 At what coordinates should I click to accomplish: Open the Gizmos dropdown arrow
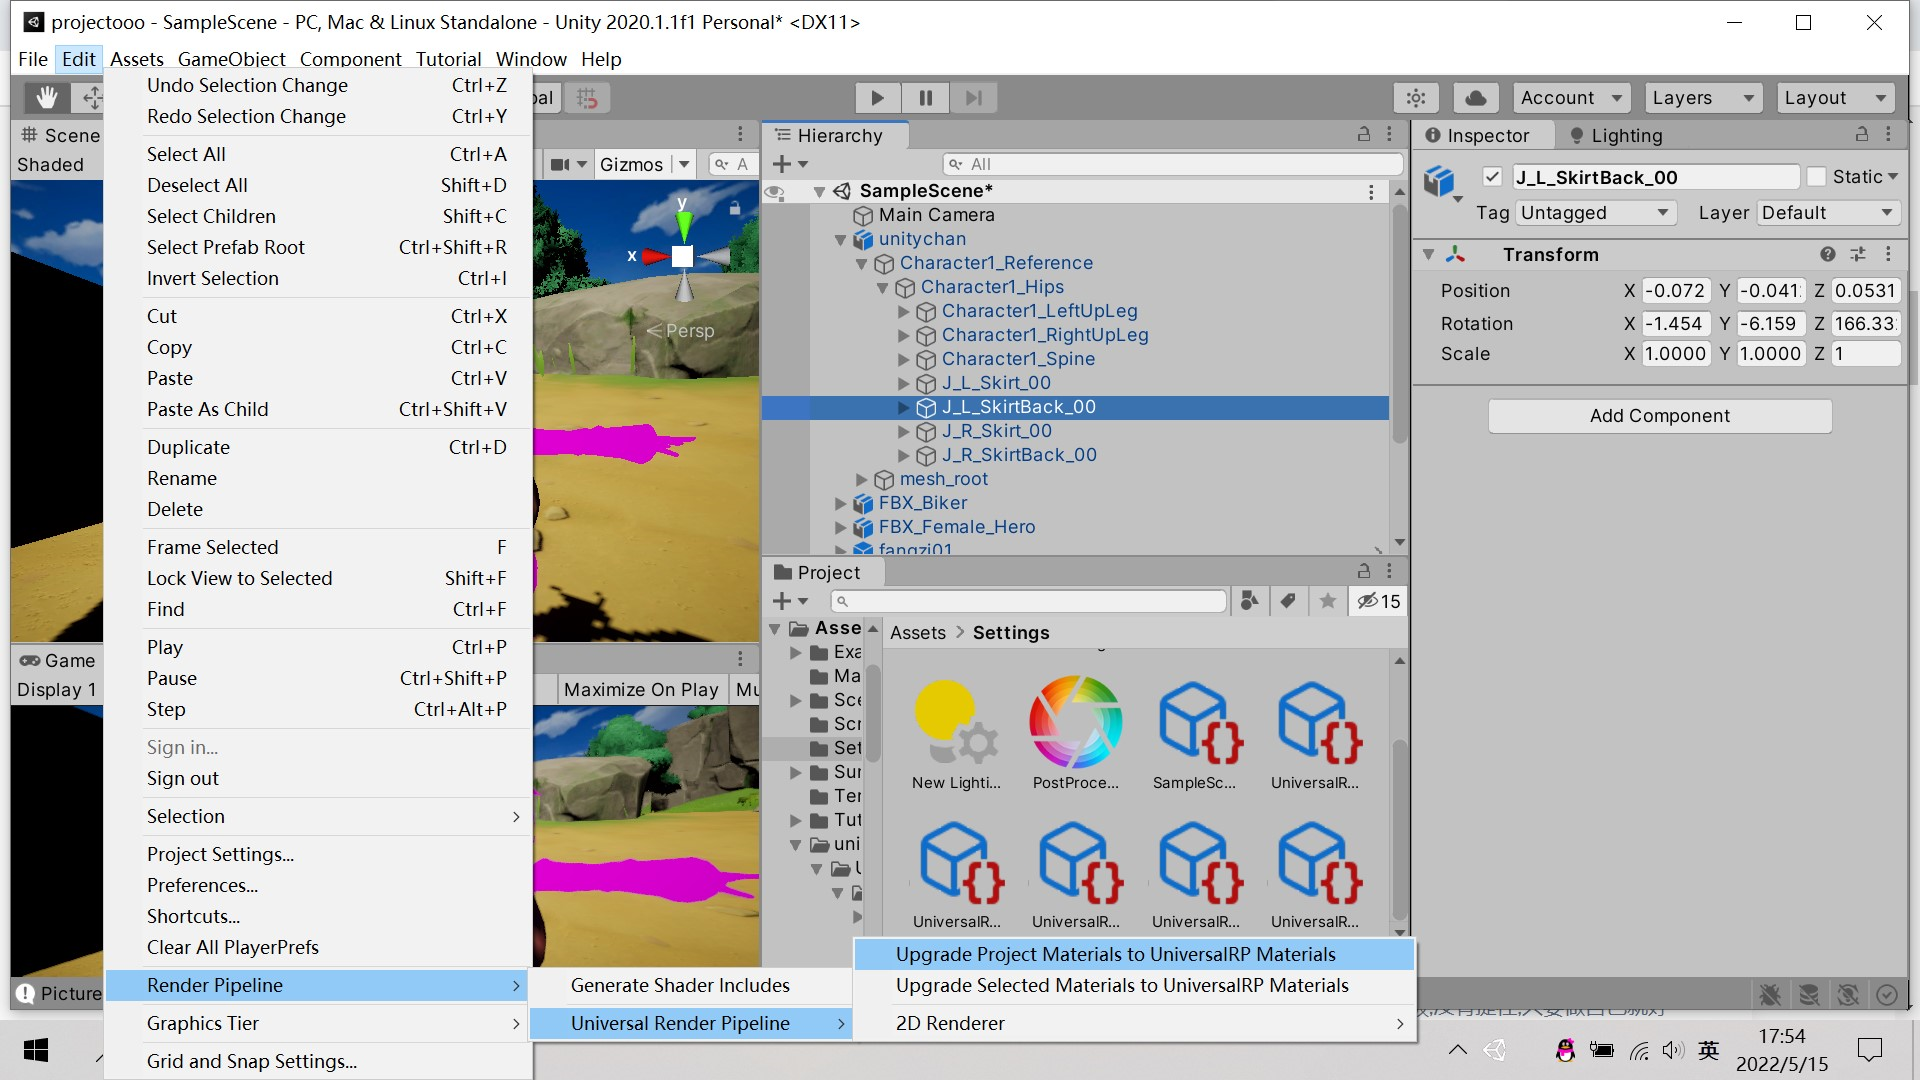[x=684, y=164]
